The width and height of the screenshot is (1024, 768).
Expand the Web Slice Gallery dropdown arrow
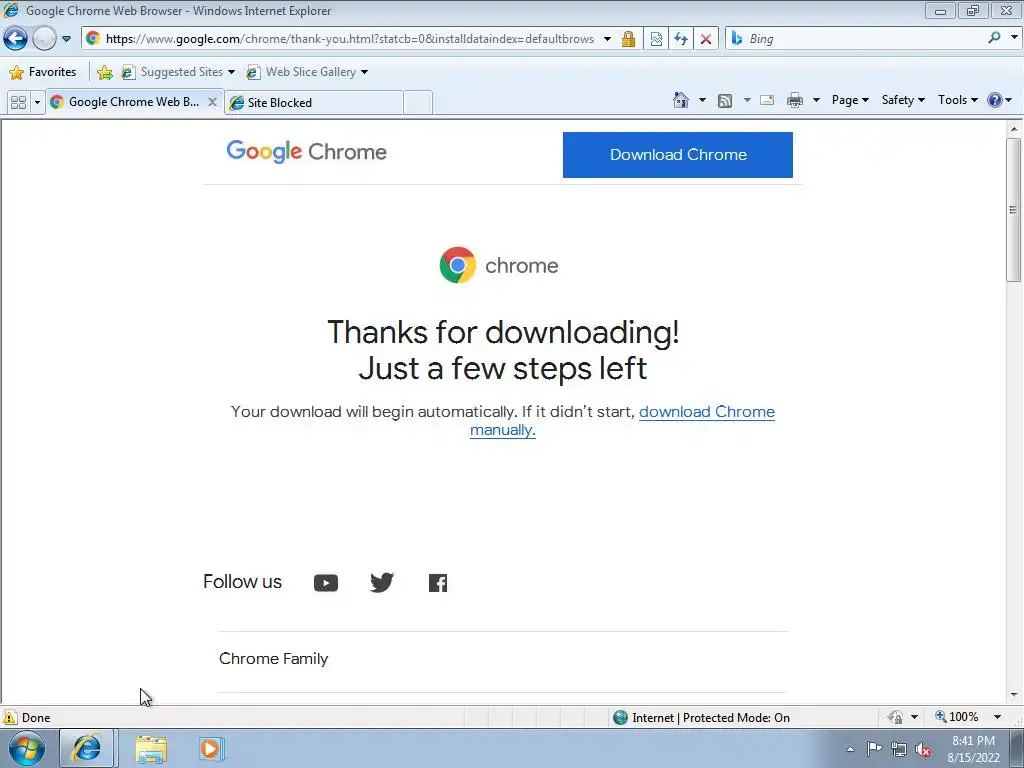(364, 72)
